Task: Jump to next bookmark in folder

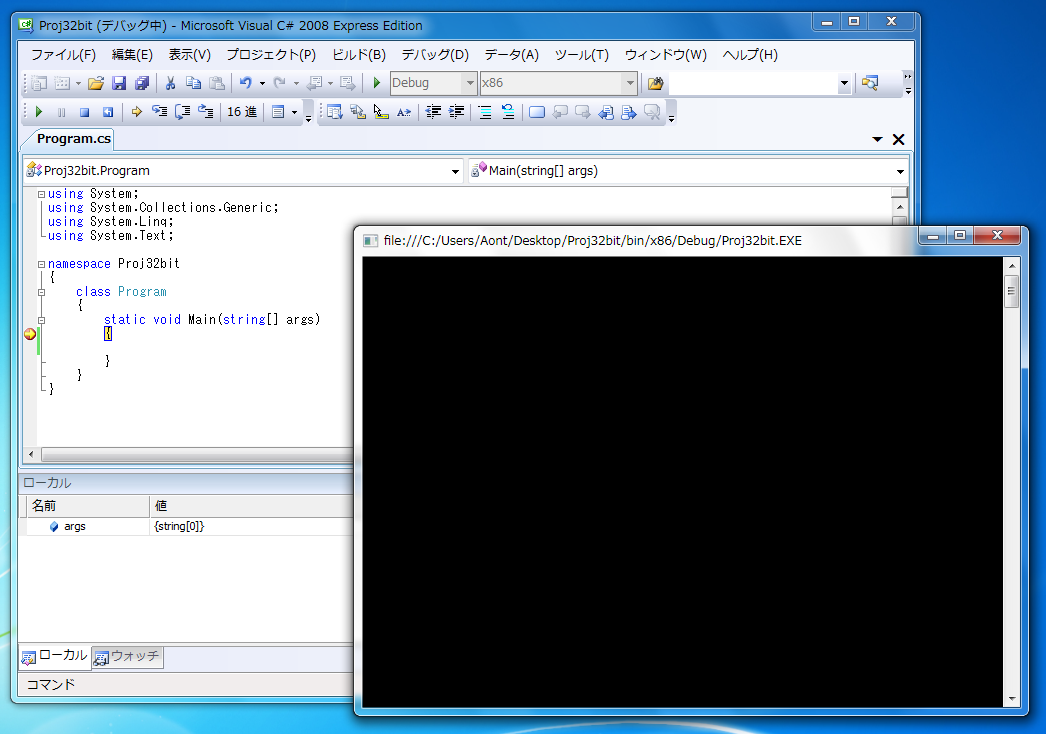Action: pyautogui.click(x=628, y=112)
